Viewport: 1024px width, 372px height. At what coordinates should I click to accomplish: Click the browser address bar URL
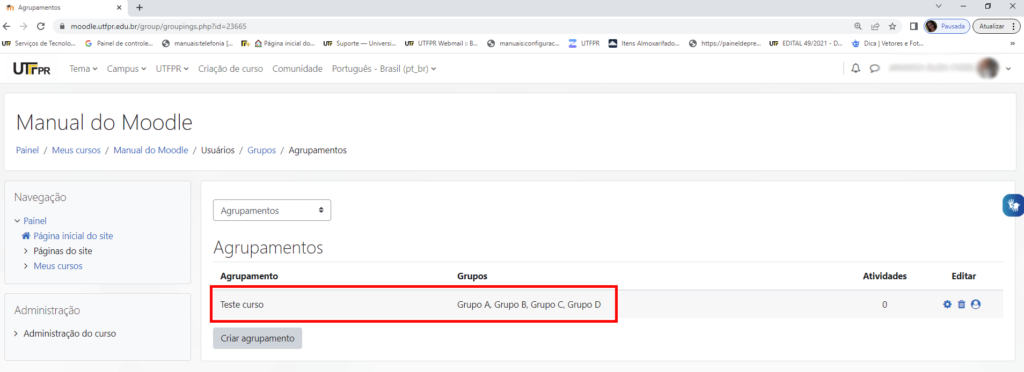tap(159, 27)
